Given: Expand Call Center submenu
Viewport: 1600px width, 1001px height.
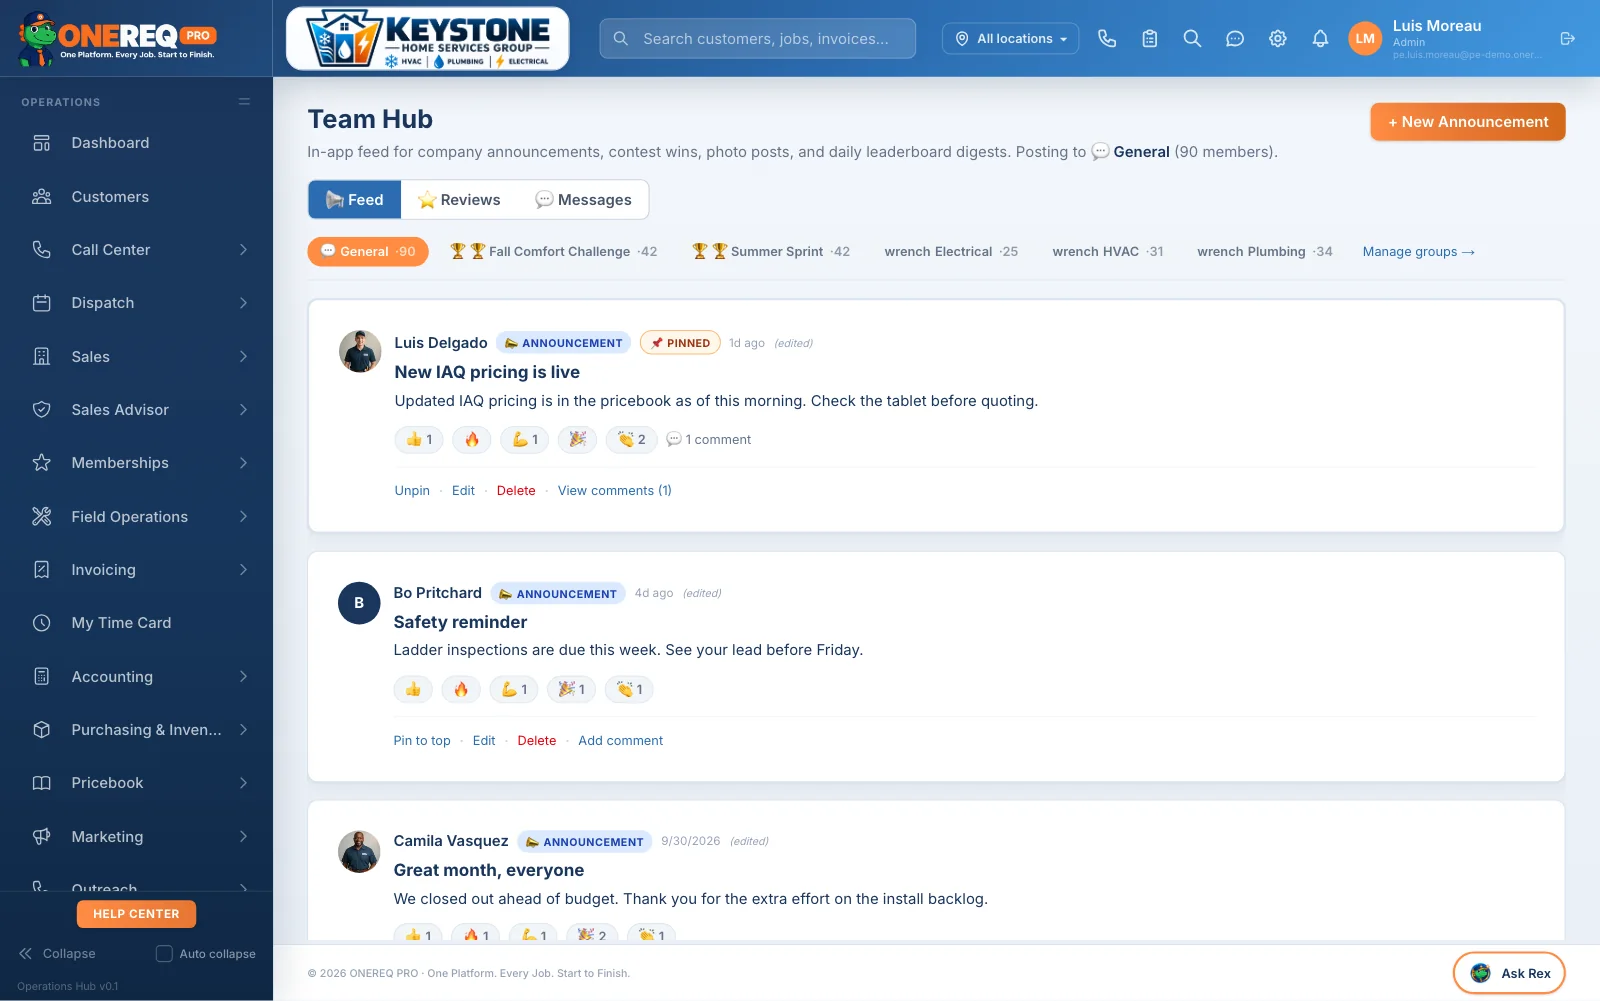Looking at the screenshot, I should coord(243,250).
